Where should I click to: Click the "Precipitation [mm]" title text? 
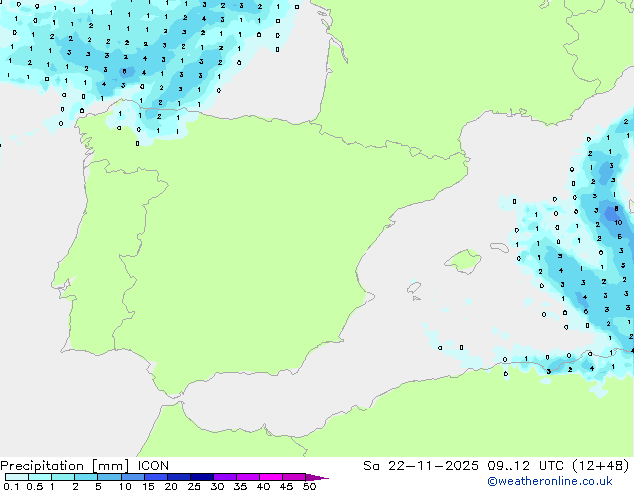[x=65, y=466]
